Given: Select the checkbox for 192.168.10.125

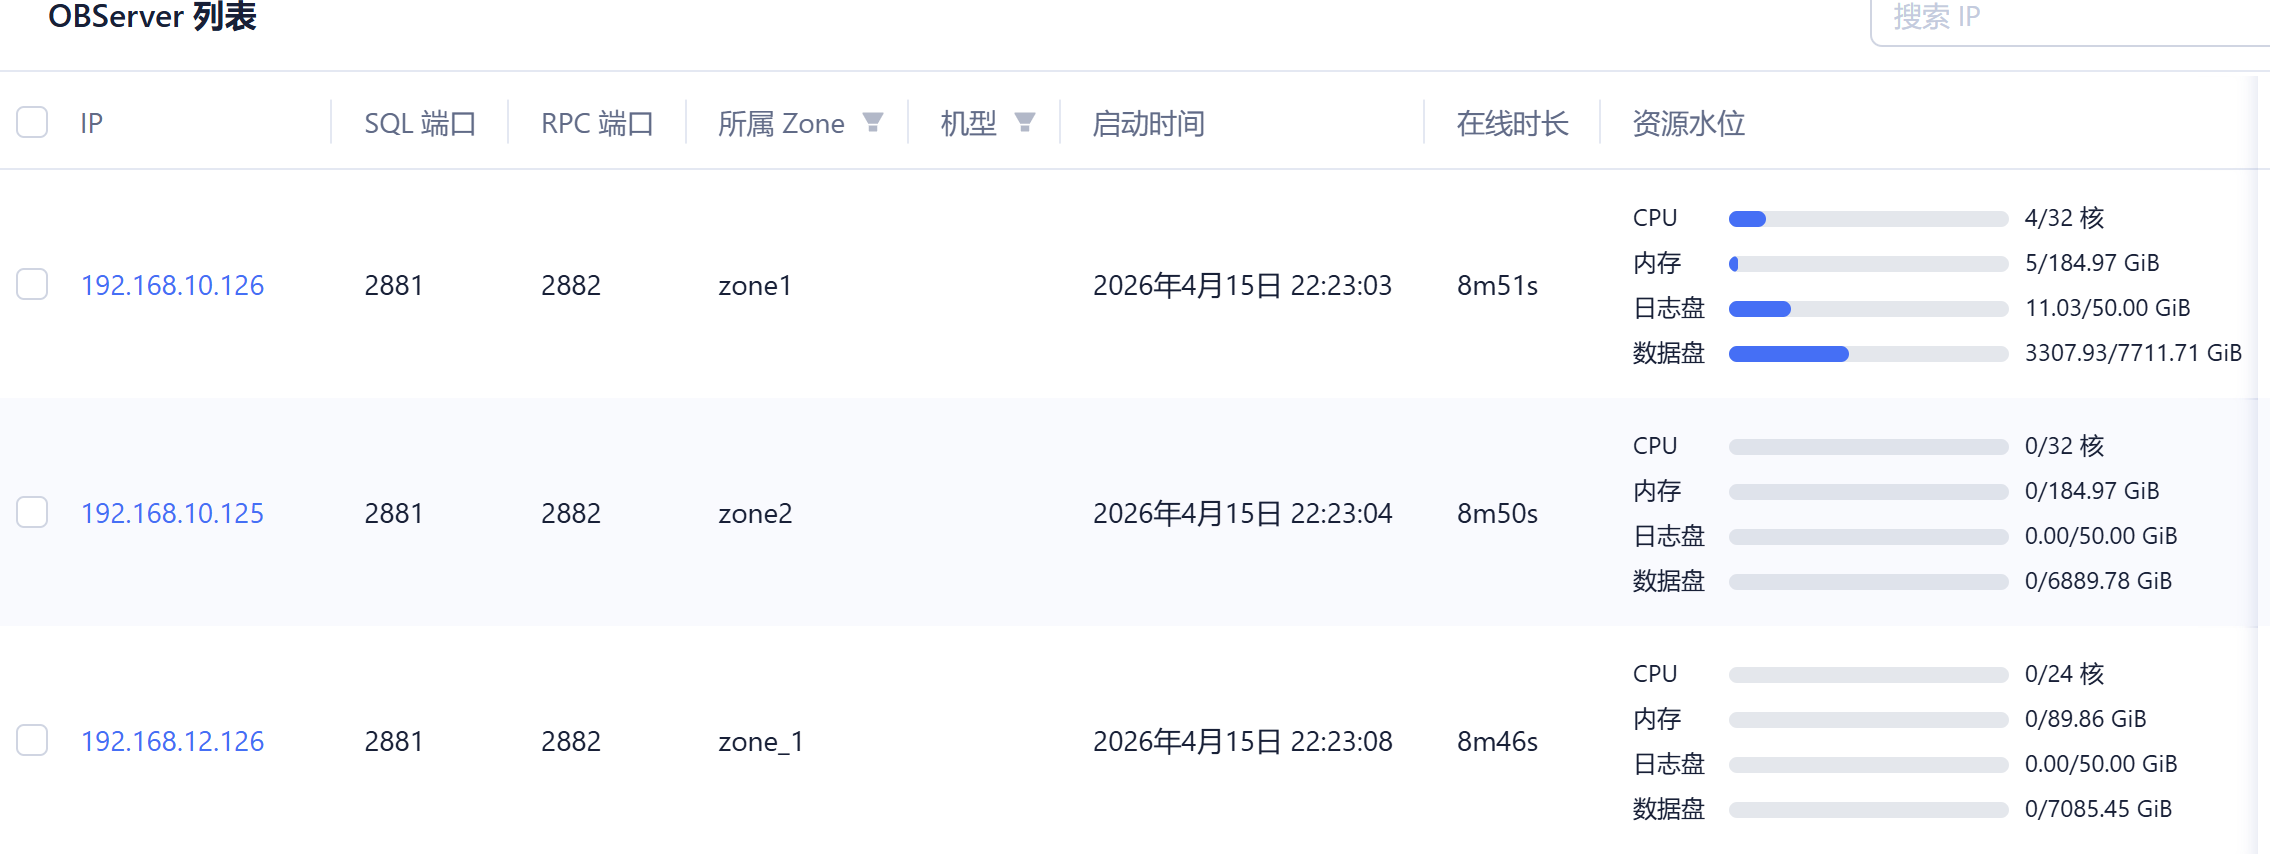Looking at the screenshot, I should (32, 513).
